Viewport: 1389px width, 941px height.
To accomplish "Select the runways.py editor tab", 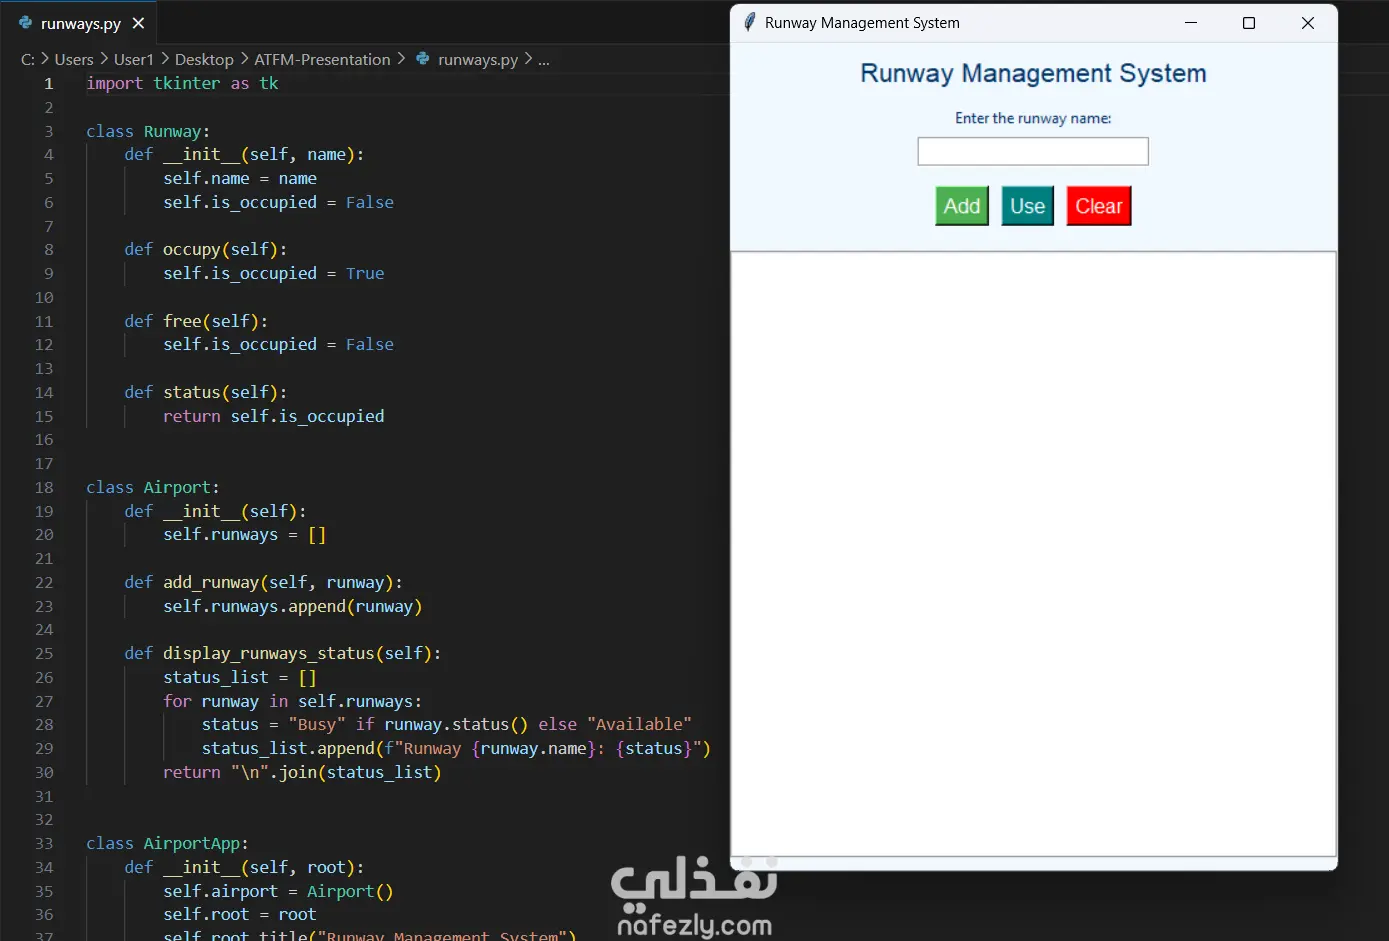I will [x=81, y=23].
